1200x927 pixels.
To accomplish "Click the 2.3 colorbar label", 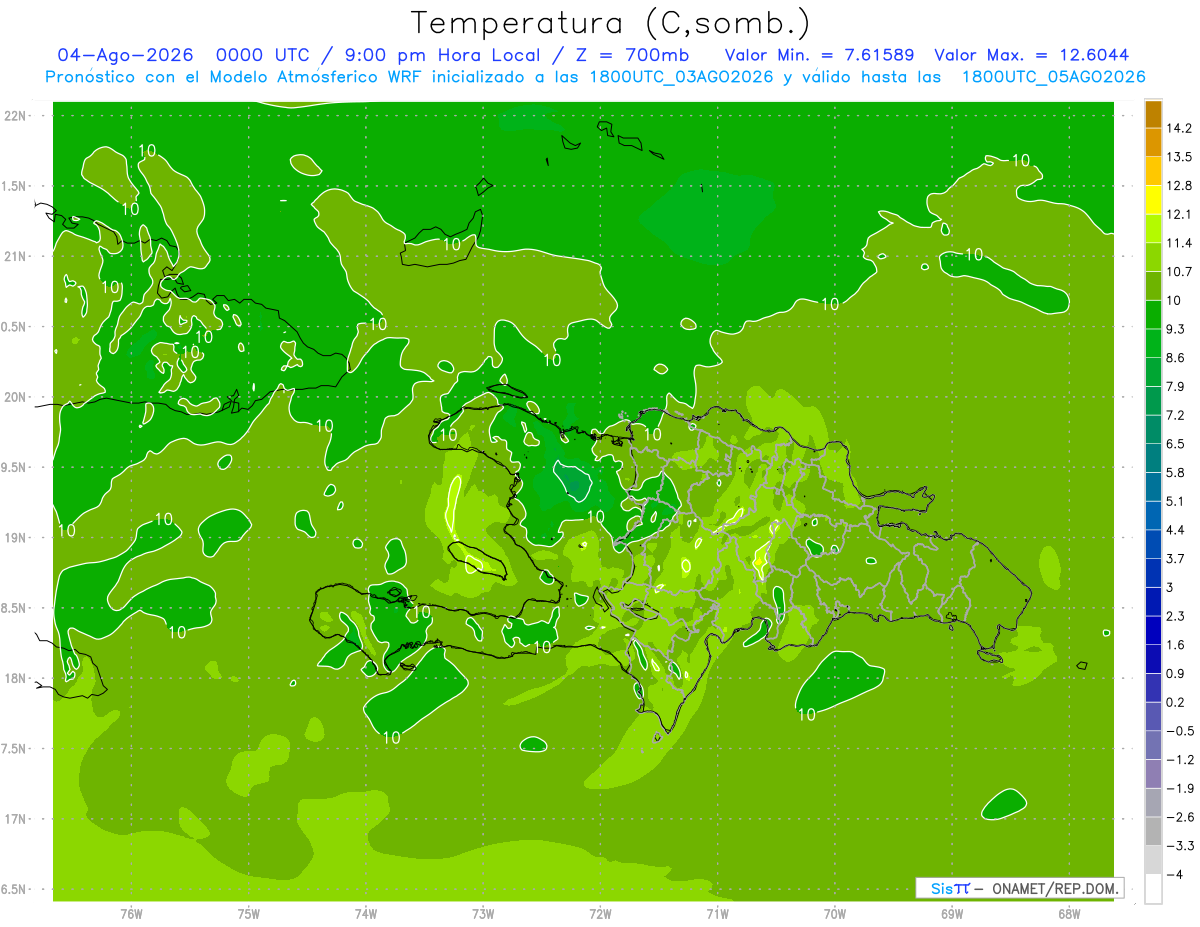I will point(1177,616).
